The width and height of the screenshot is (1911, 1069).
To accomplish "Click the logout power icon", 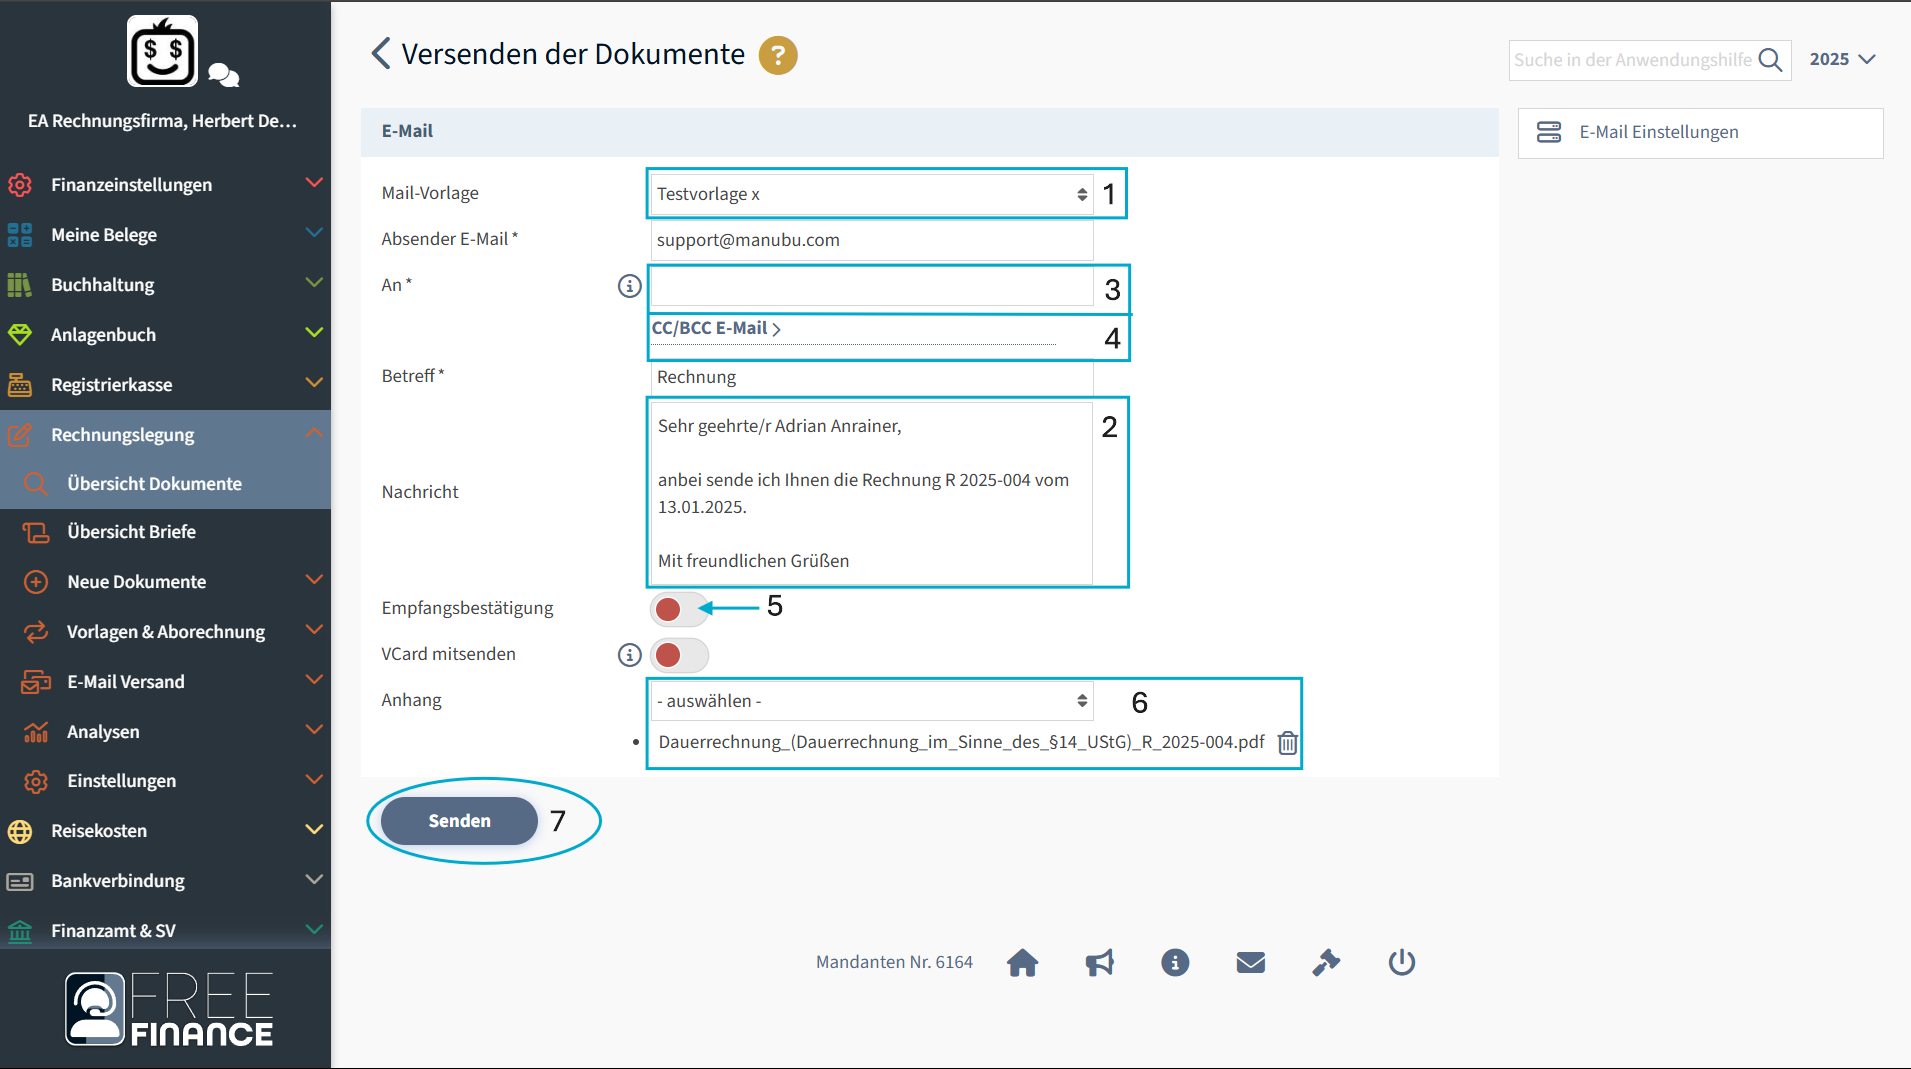I will coord(1401,962).
